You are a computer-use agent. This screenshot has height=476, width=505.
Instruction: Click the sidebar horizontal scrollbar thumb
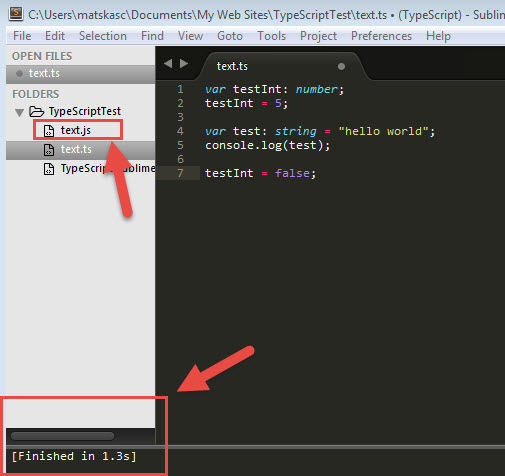(x=62, y=436)
